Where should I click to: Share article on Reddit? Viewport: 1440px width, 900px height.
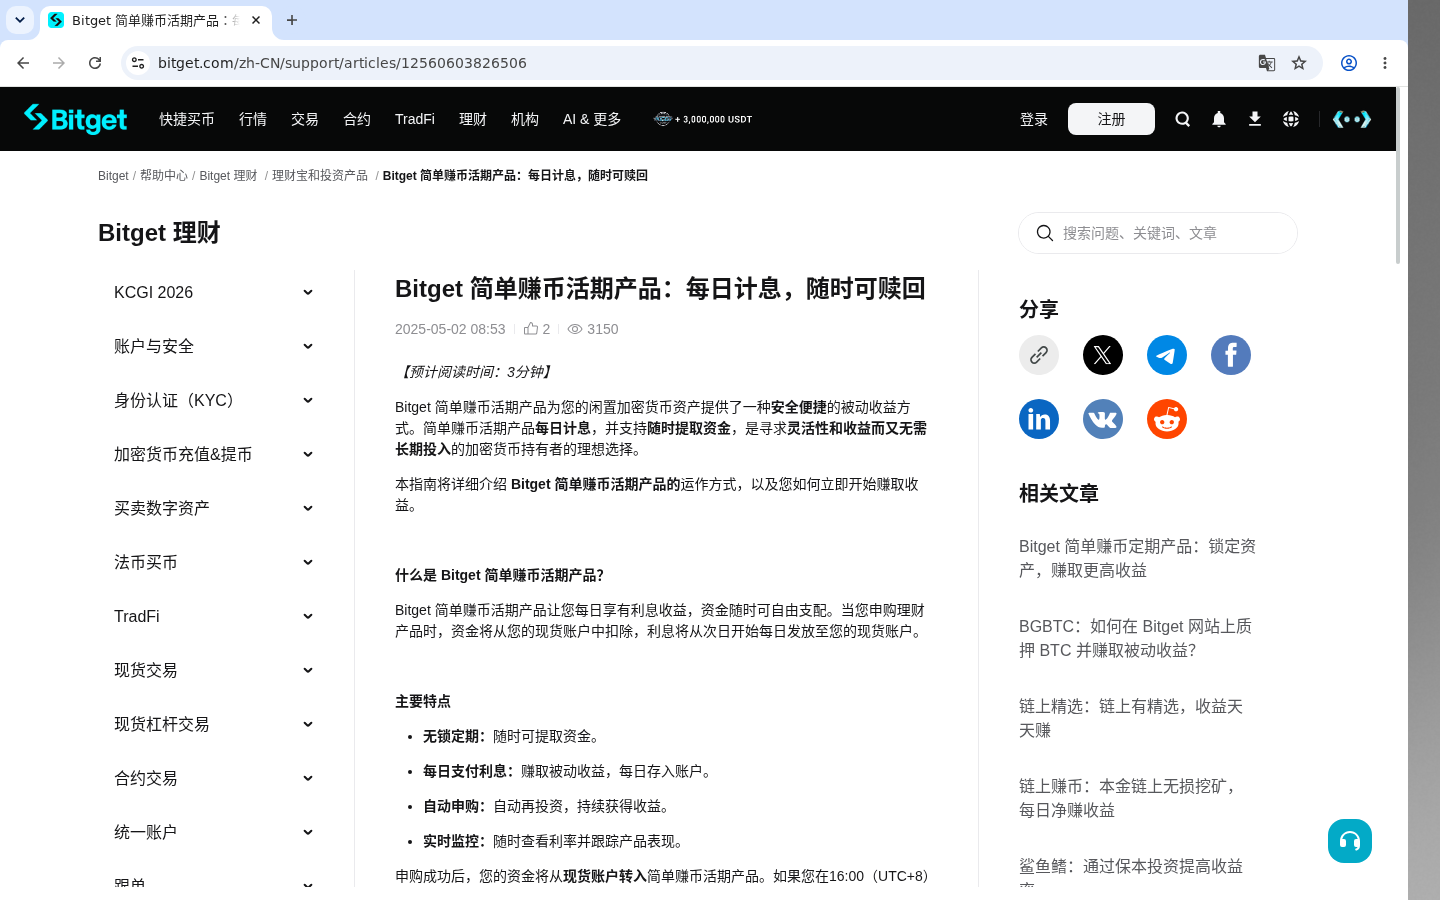[x=1167, y=419]
